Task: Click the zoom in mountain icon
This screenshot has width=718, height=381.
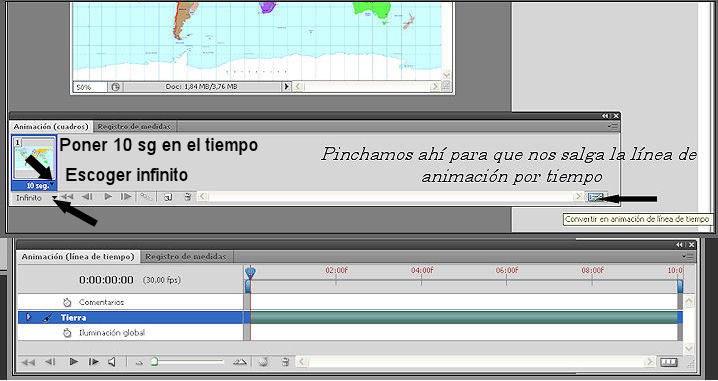Action: (239, 362)
